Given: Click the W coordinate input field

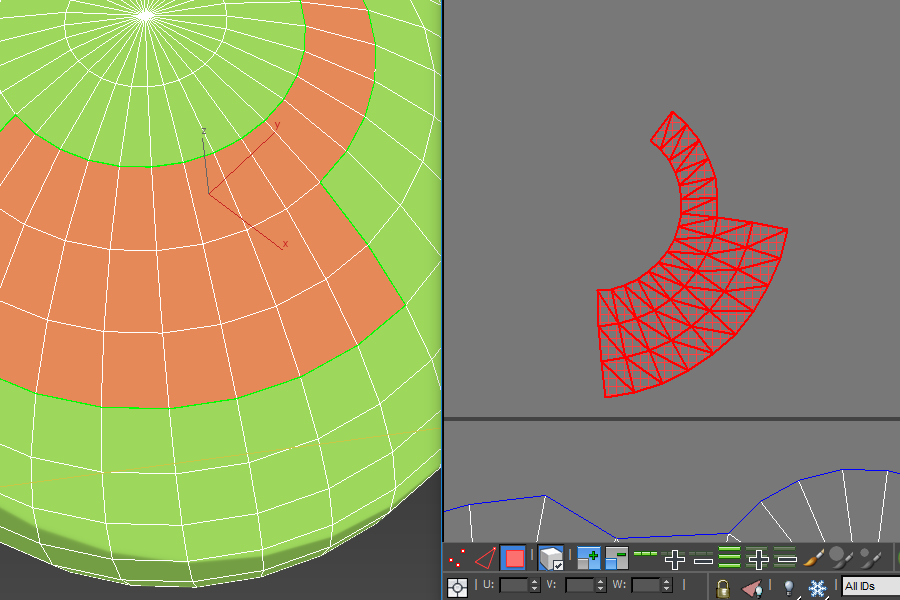Looking at the screenshot, I should tap(646, 585).
